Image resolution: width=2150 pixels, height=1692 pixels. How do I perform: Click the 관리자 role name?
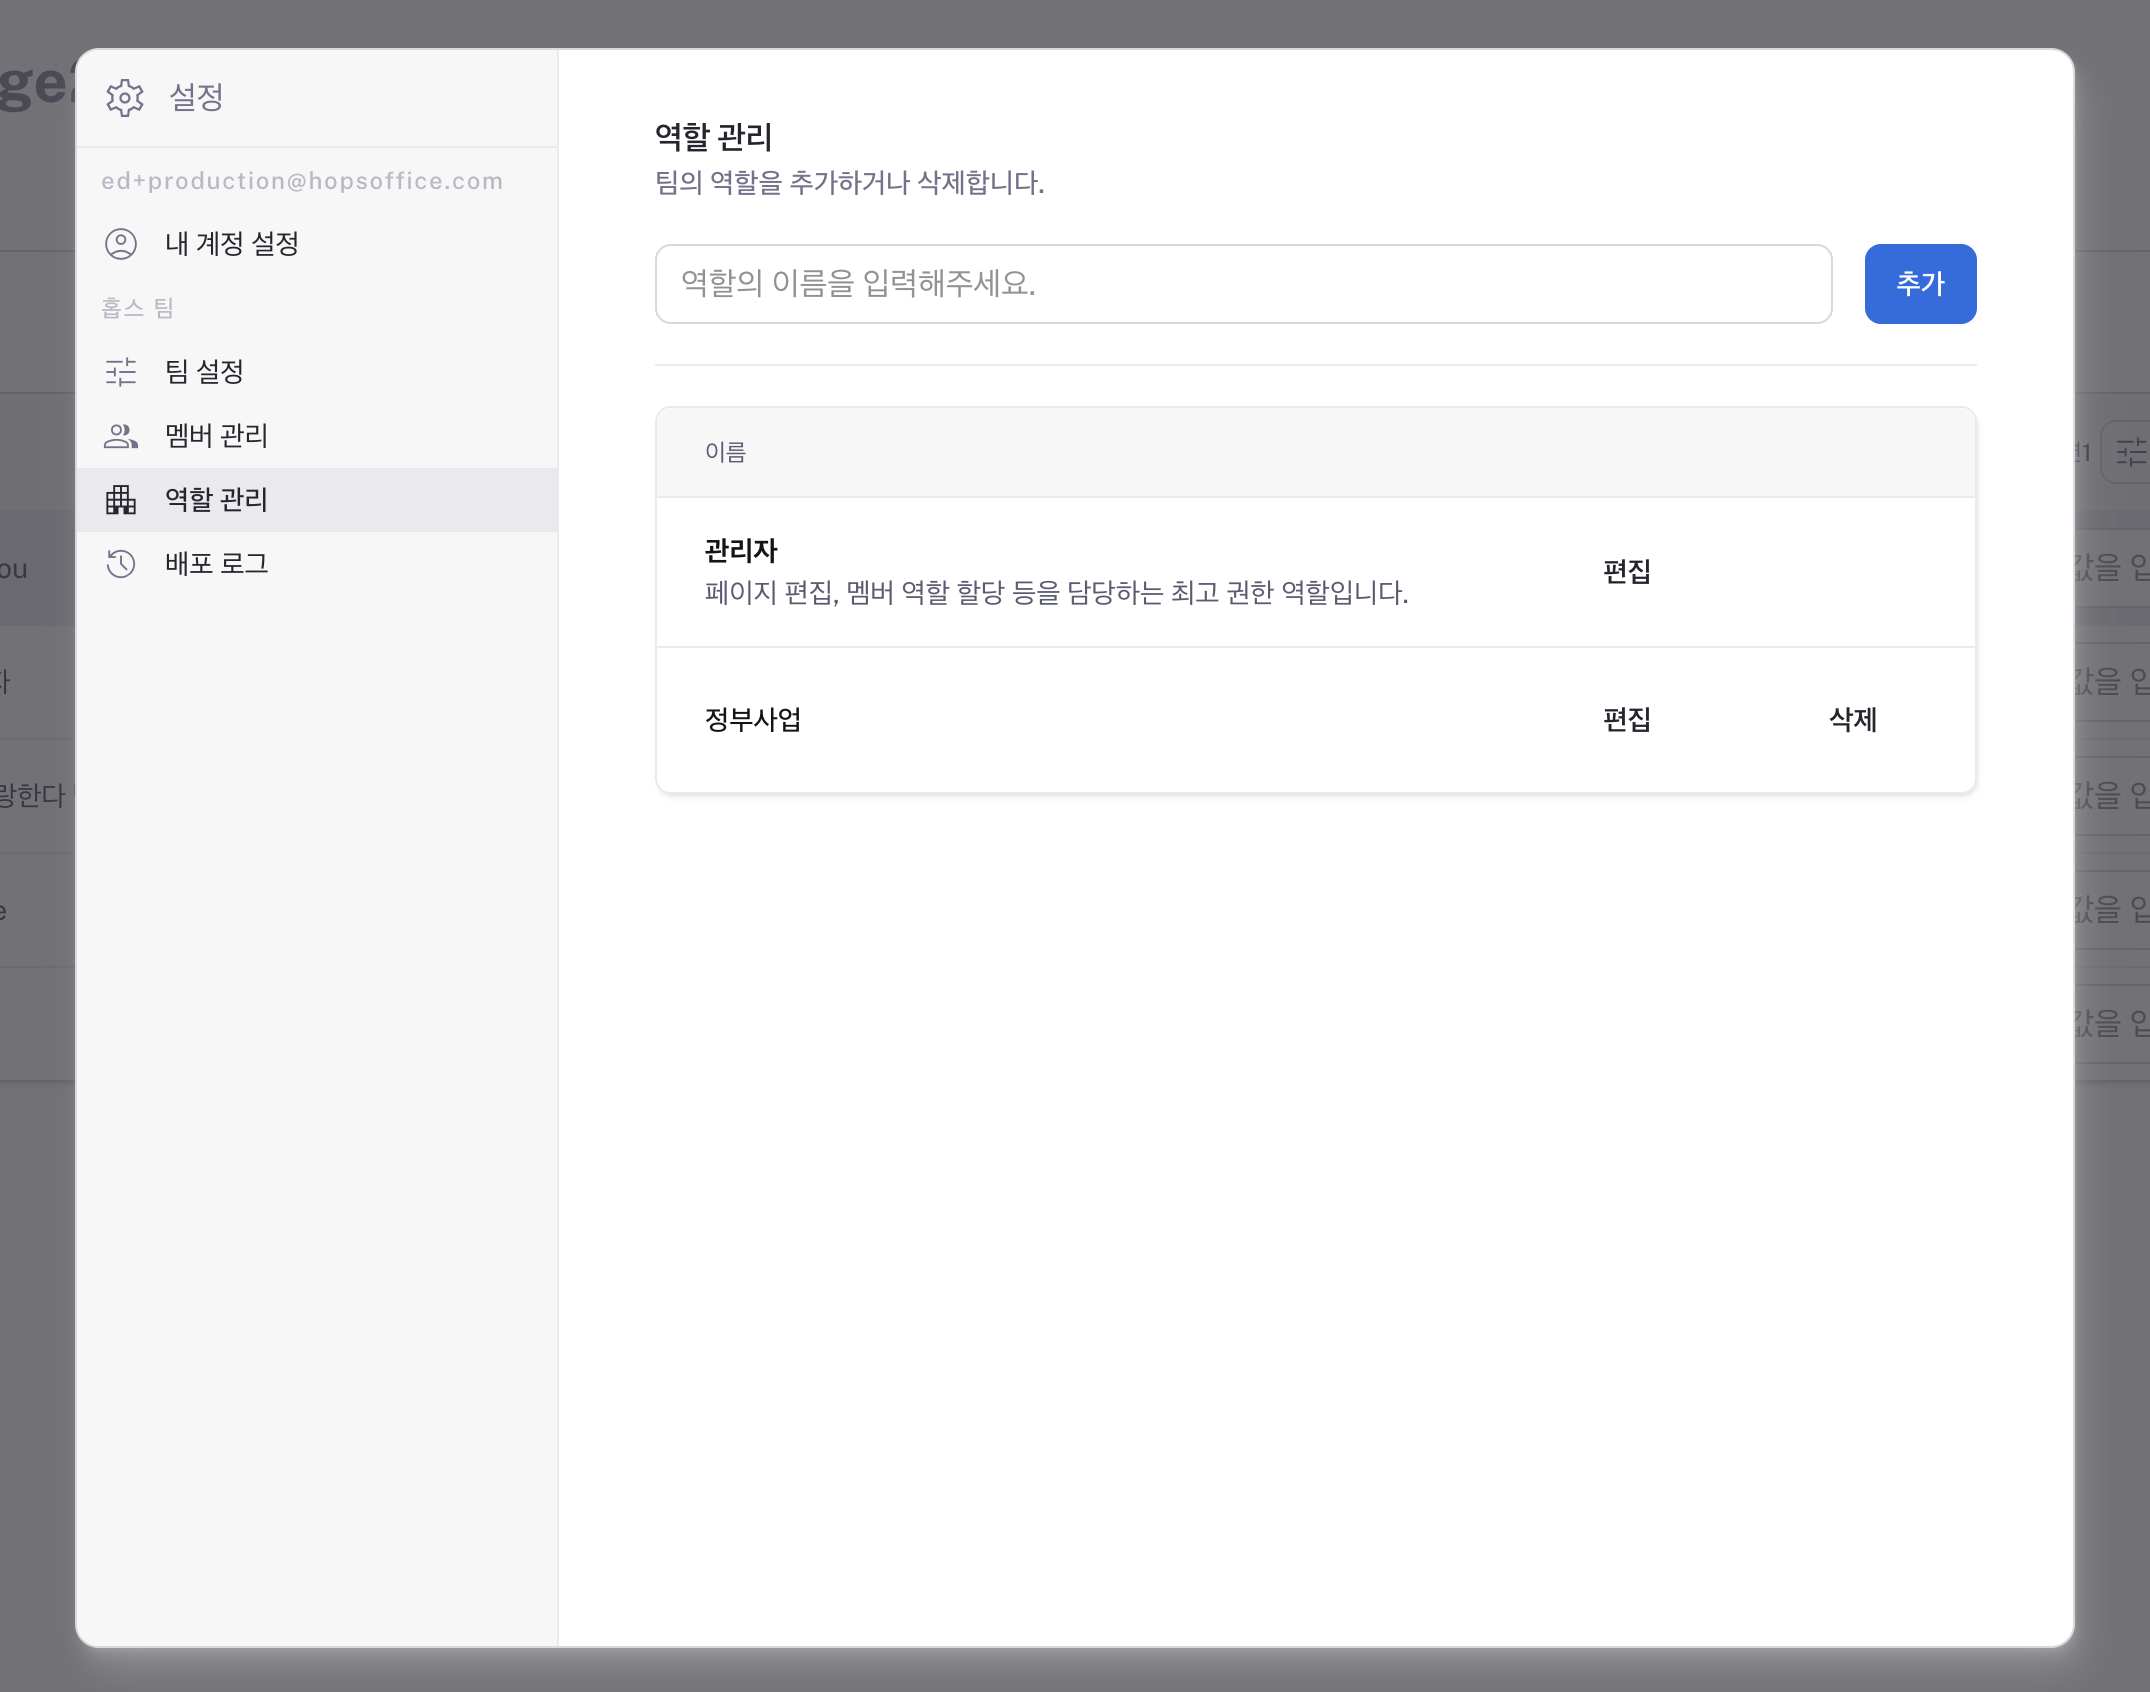[741, 551]
